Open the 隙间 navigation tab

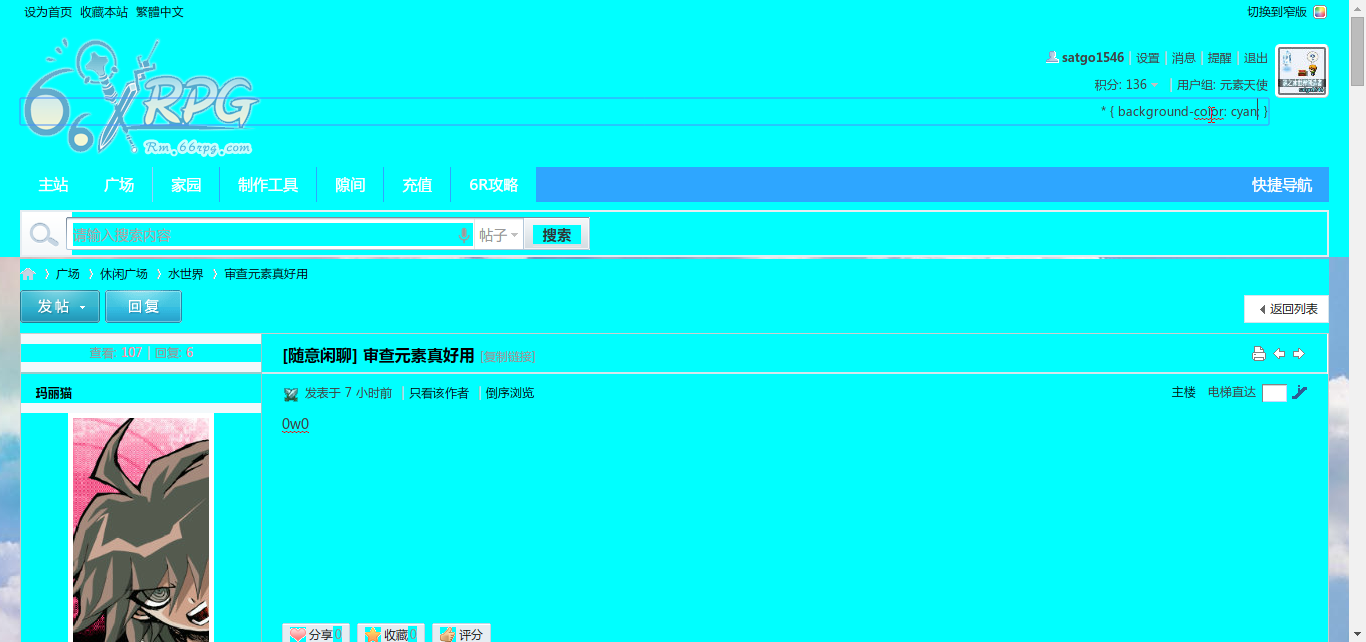350,185
